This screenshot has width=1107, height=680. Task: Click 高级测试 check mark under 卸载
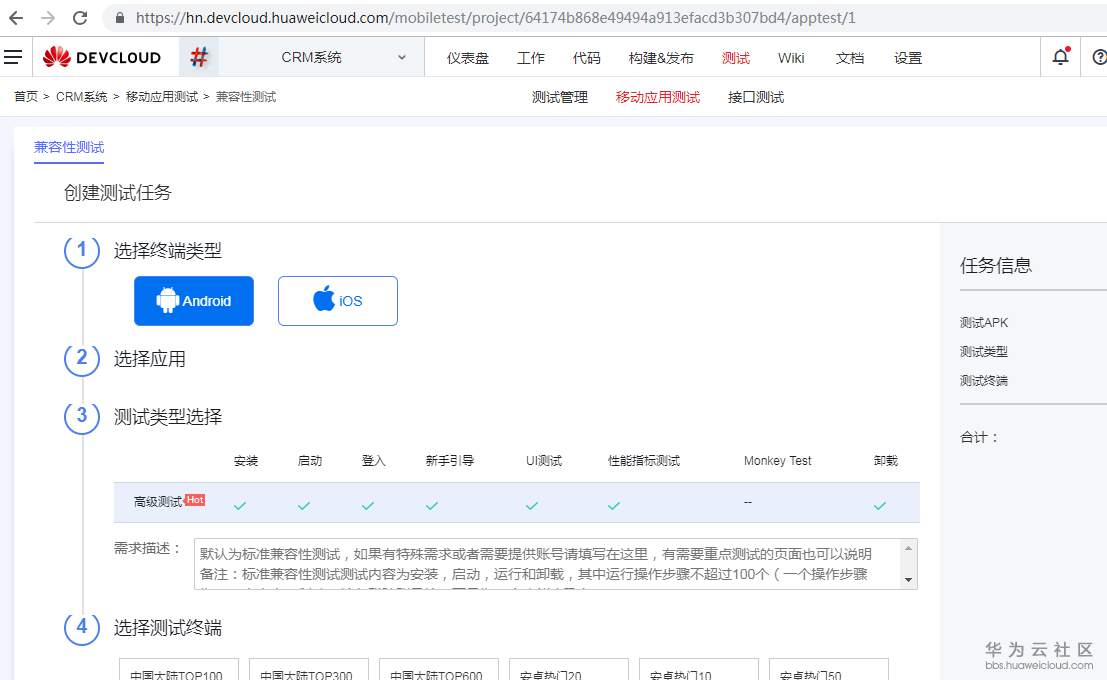point(880,506)
